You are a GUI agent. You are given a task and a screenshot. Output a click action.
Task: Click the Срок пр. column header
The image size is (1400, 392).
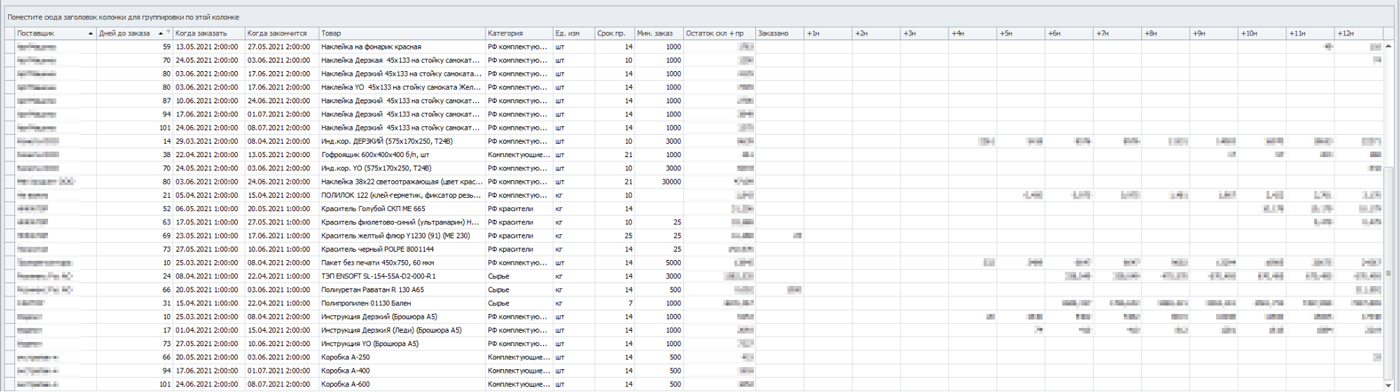[x=614, y=33]
